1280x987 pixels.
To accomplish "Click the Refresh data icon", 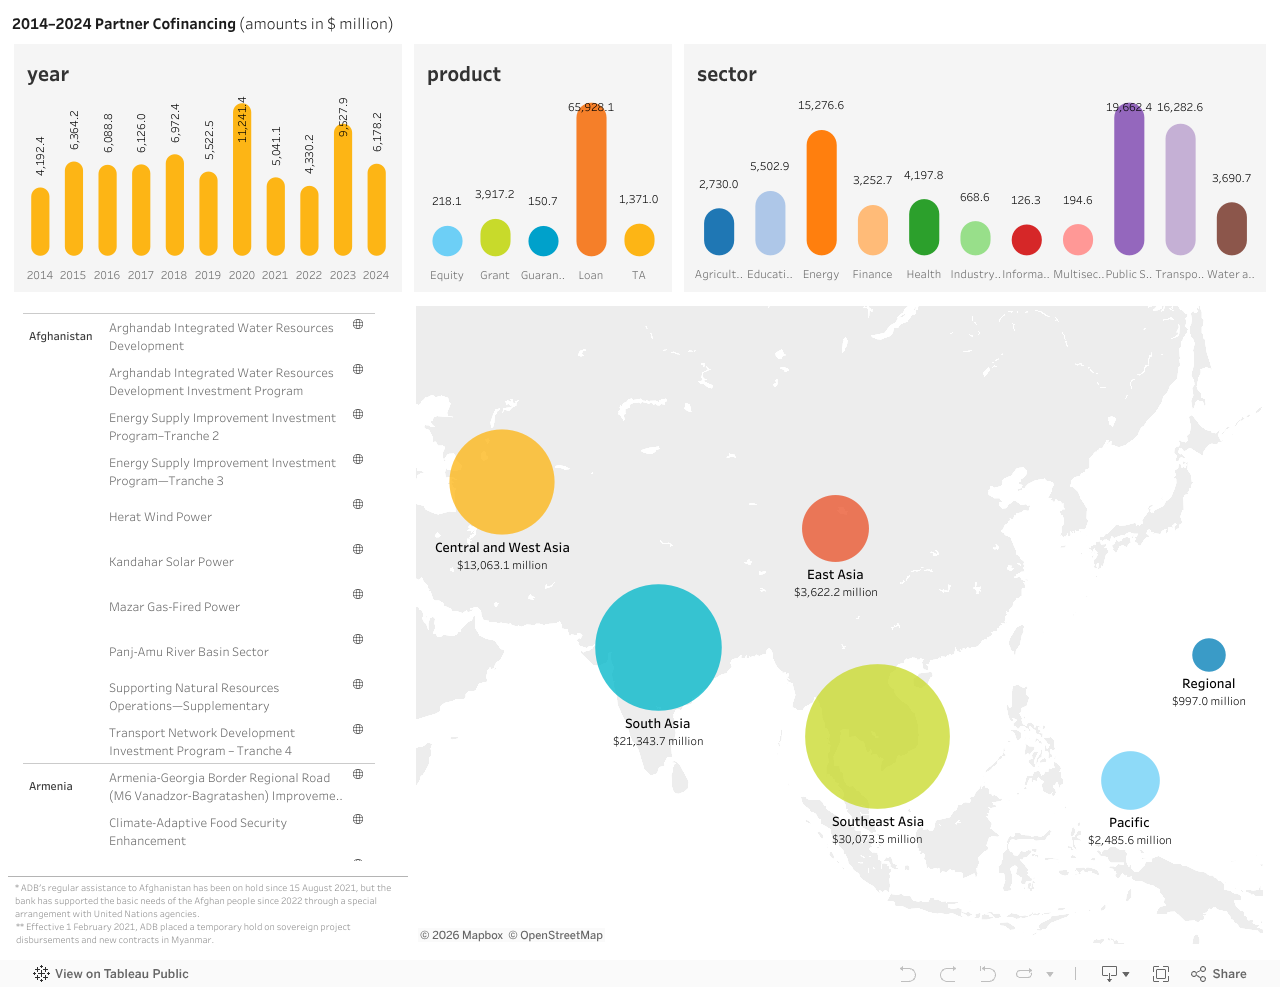I will pyautogui.click(x=1024, y=974).
